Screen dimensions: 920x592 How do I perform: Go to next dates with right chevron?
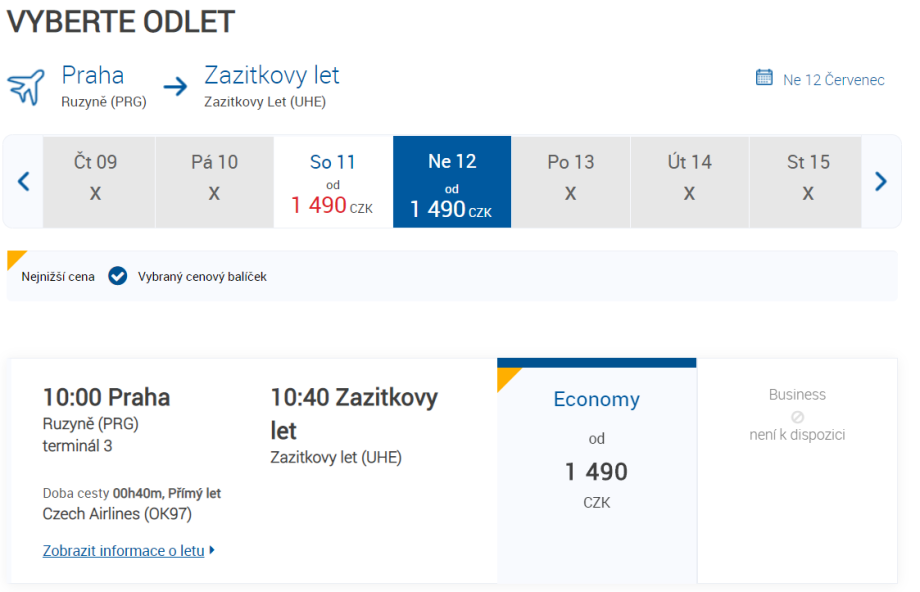[x=881, y=181]
